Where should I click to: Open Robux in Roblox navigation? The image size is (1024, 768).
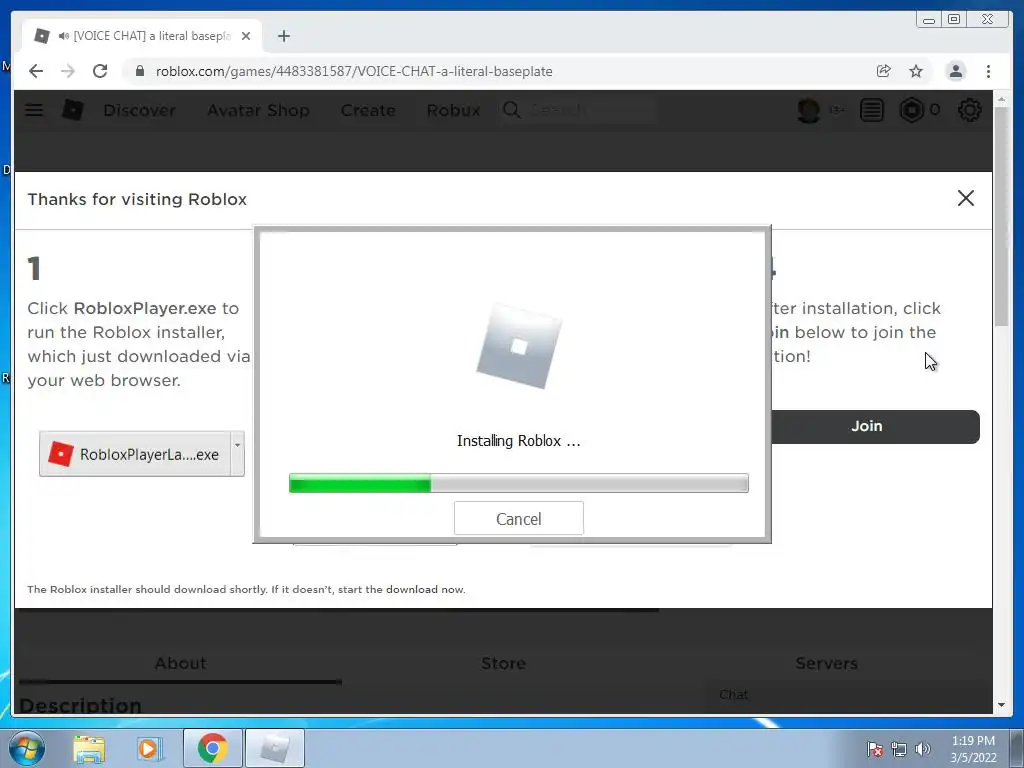click(x=453, y=110)
